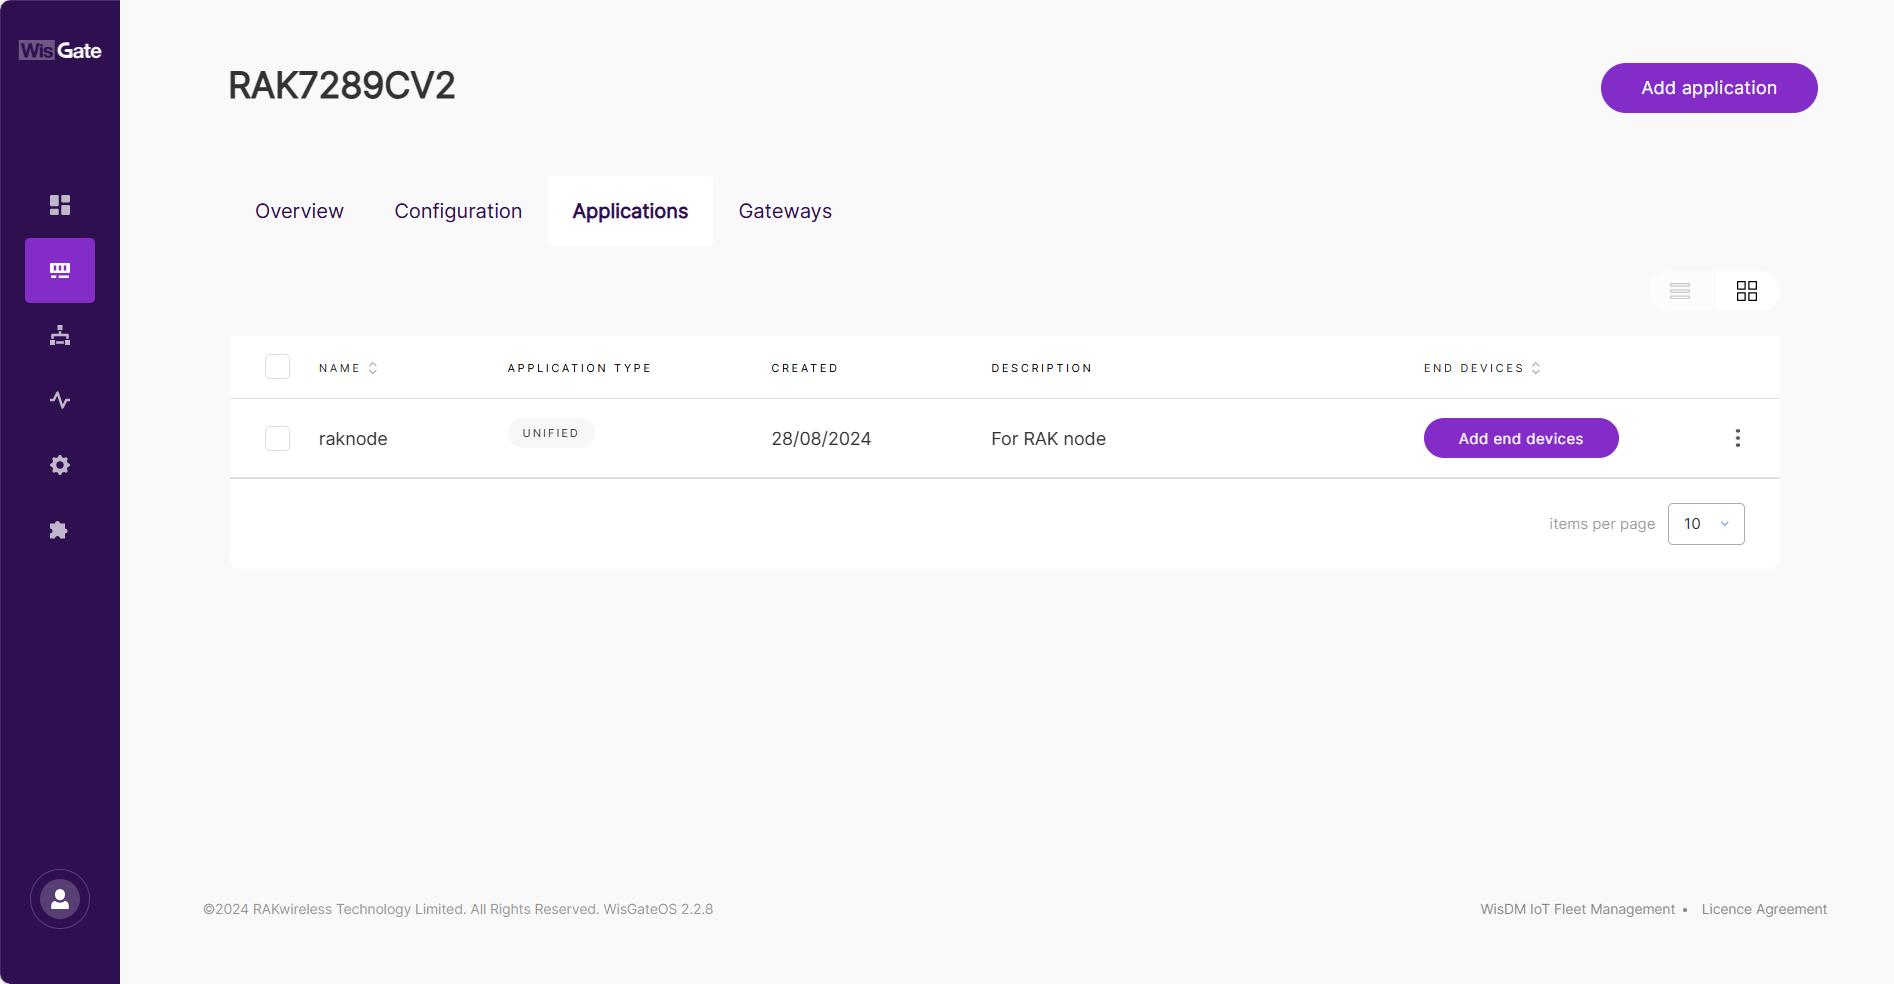1894x984 pixels.
Task: Click the Created column header
Action: pyautogui.click(x=805, y=368)
